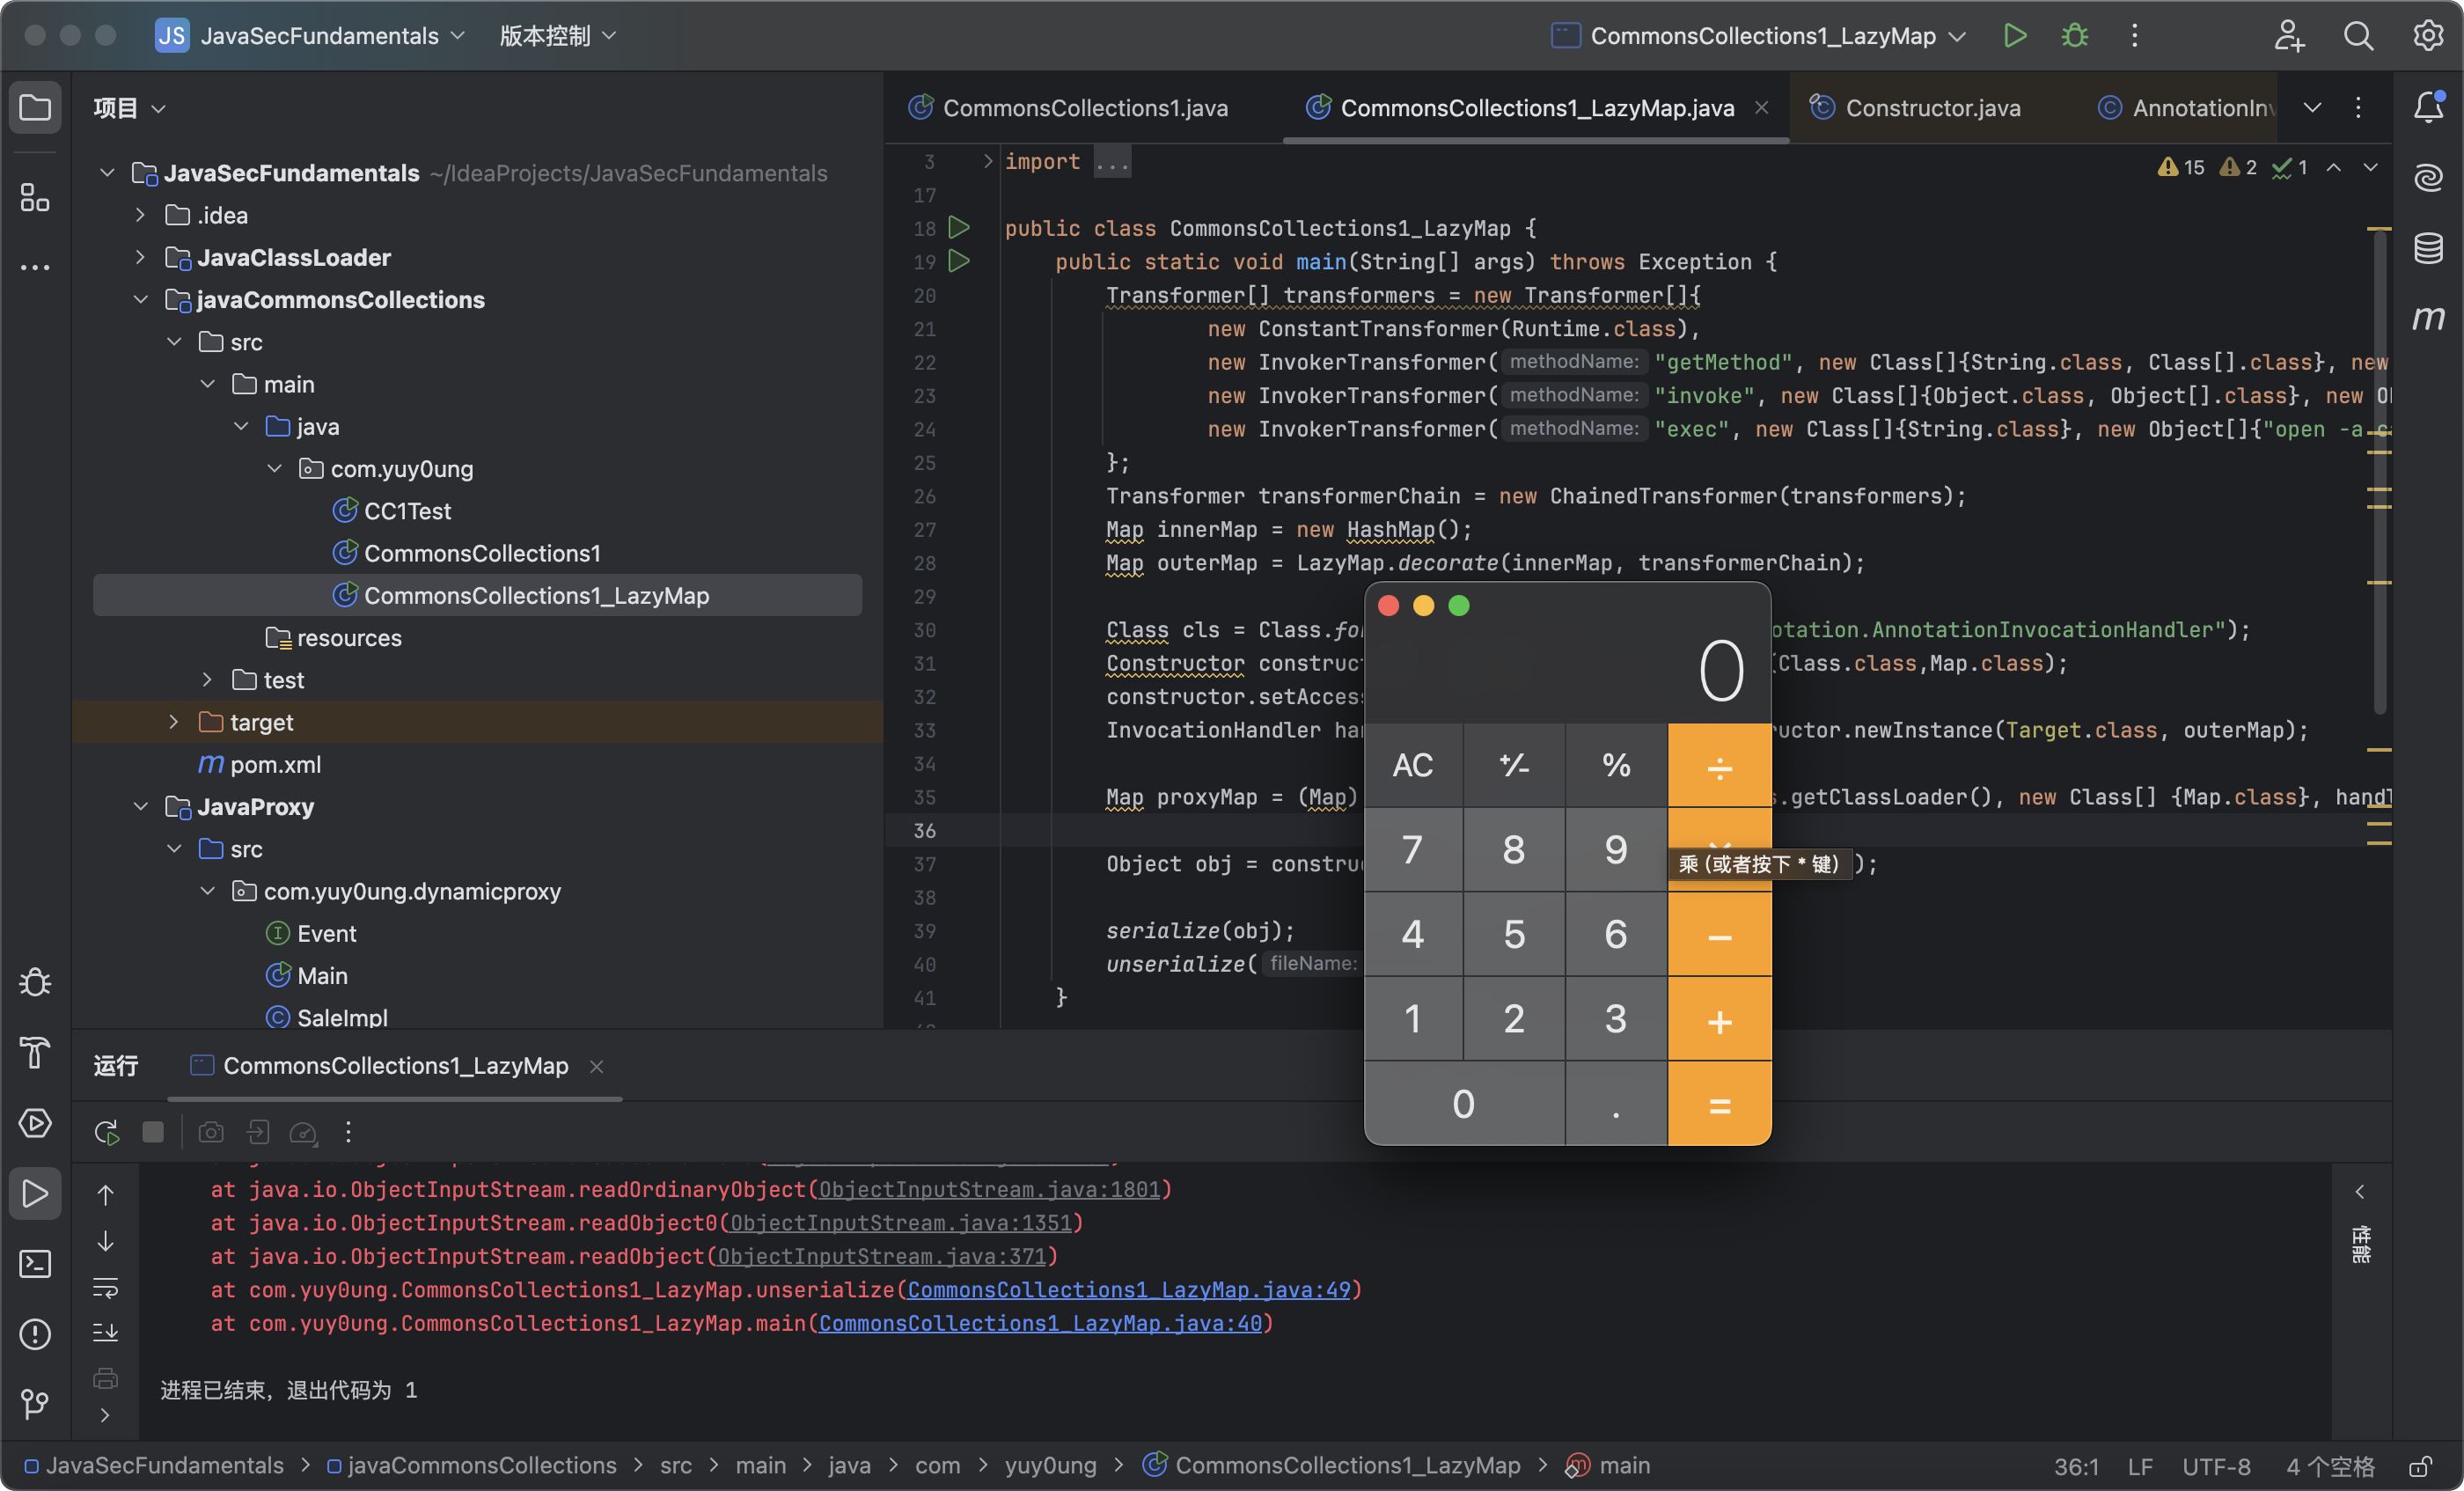Open the Terminal tool window
2464x1491 pixels.
(35, 1263)
